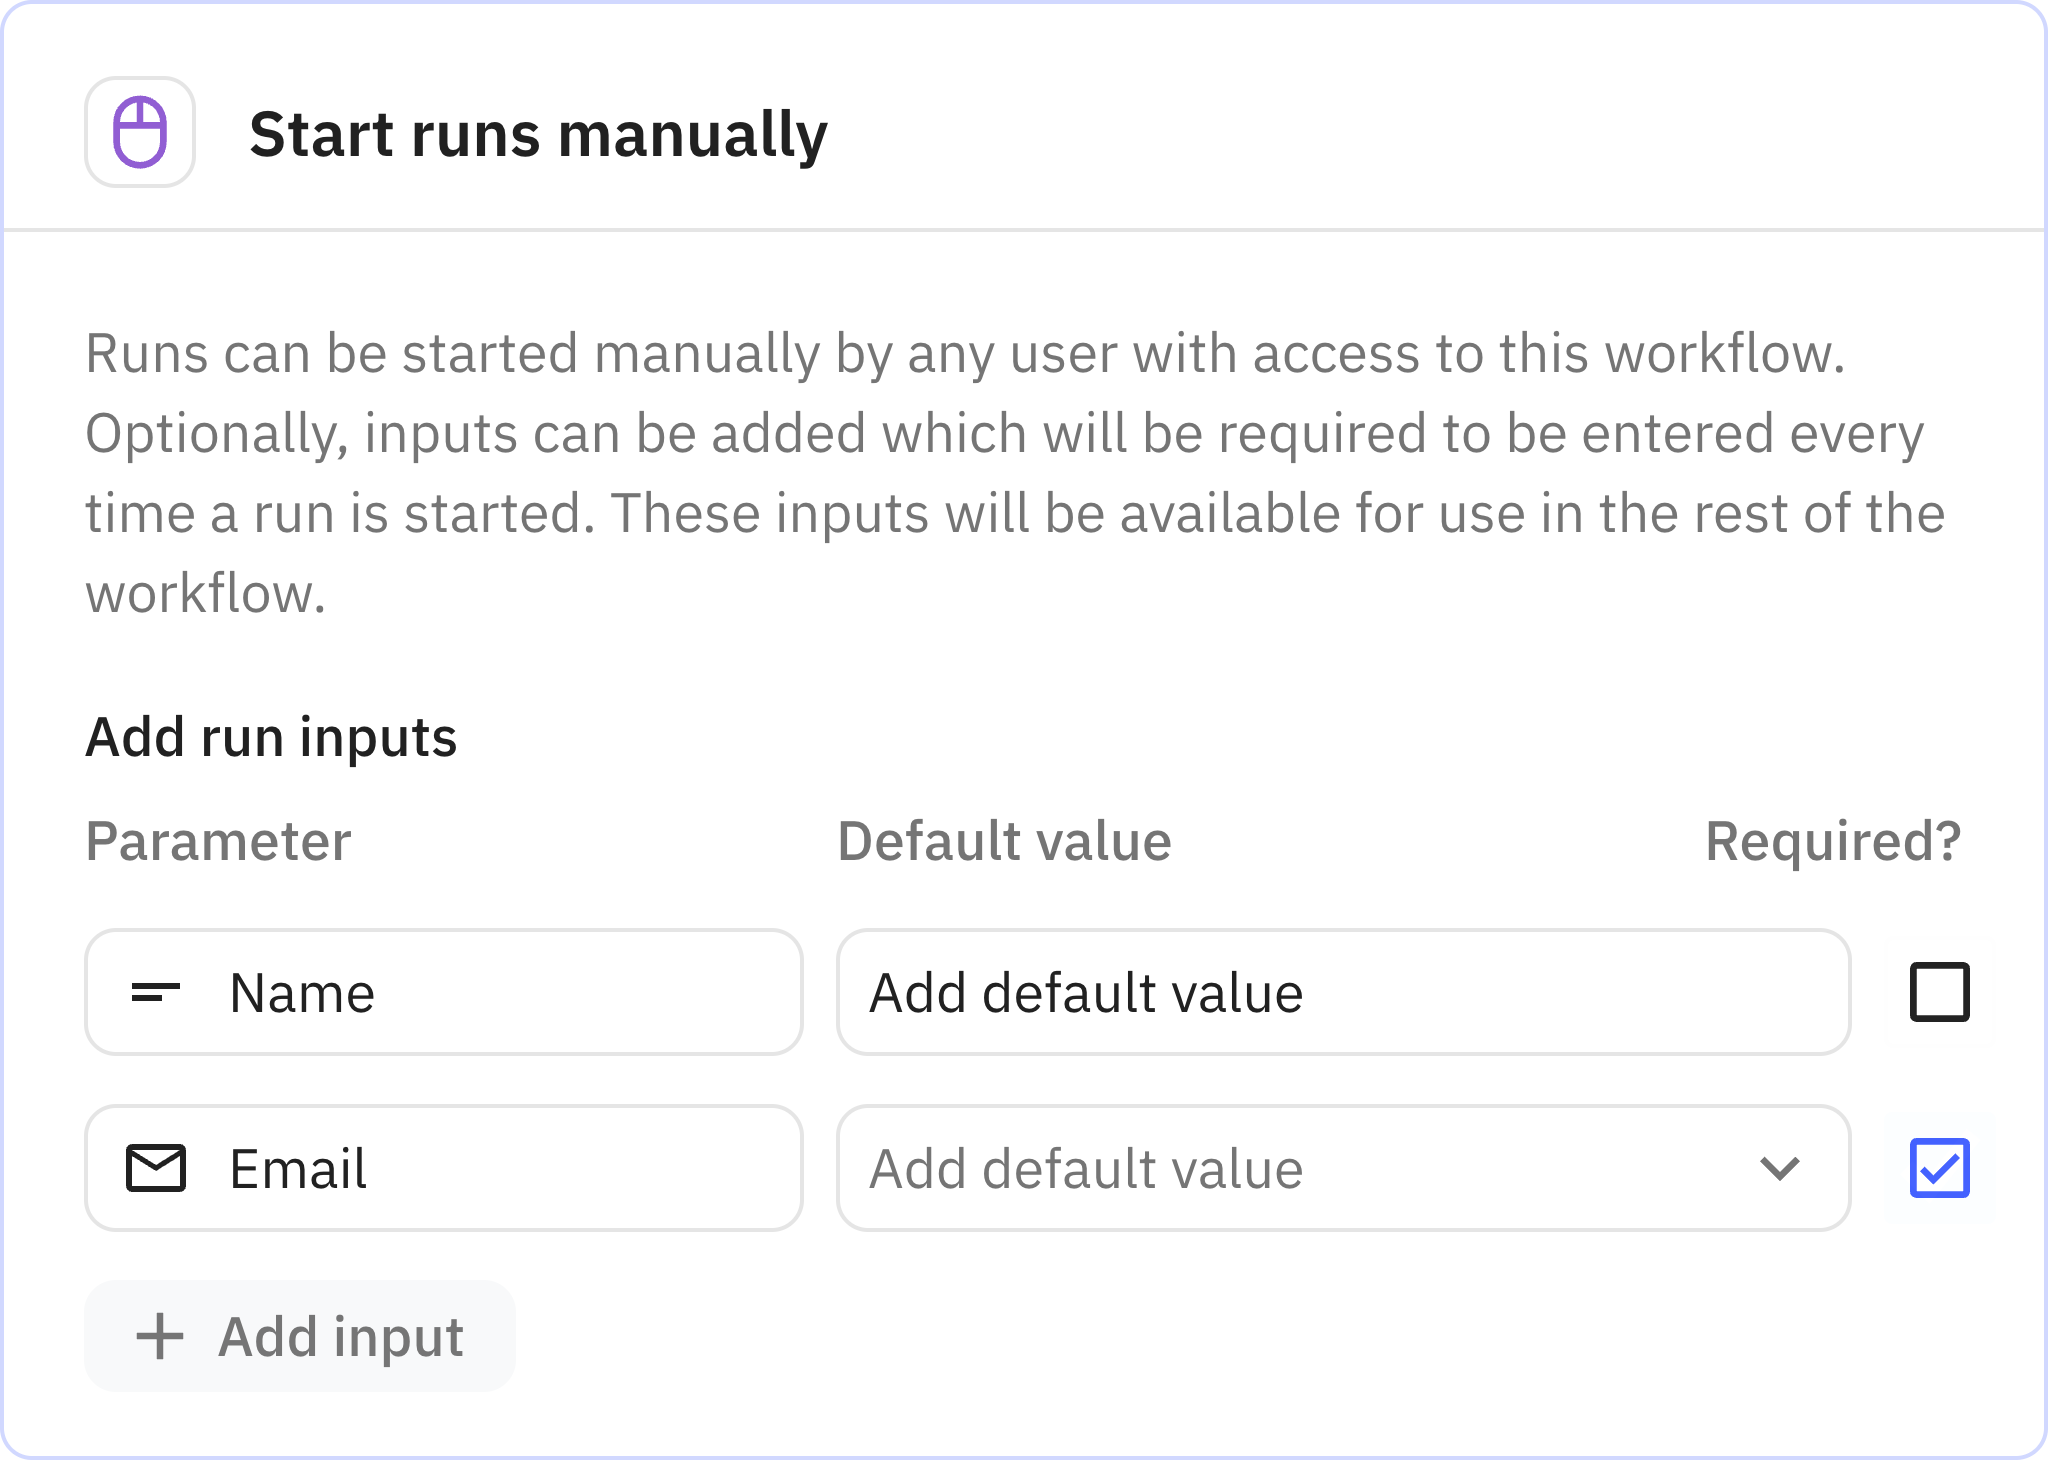The height and width of the screenshot is (1460, 2048).
Task: Click the 'Name' label text
Action: (302, 993)
